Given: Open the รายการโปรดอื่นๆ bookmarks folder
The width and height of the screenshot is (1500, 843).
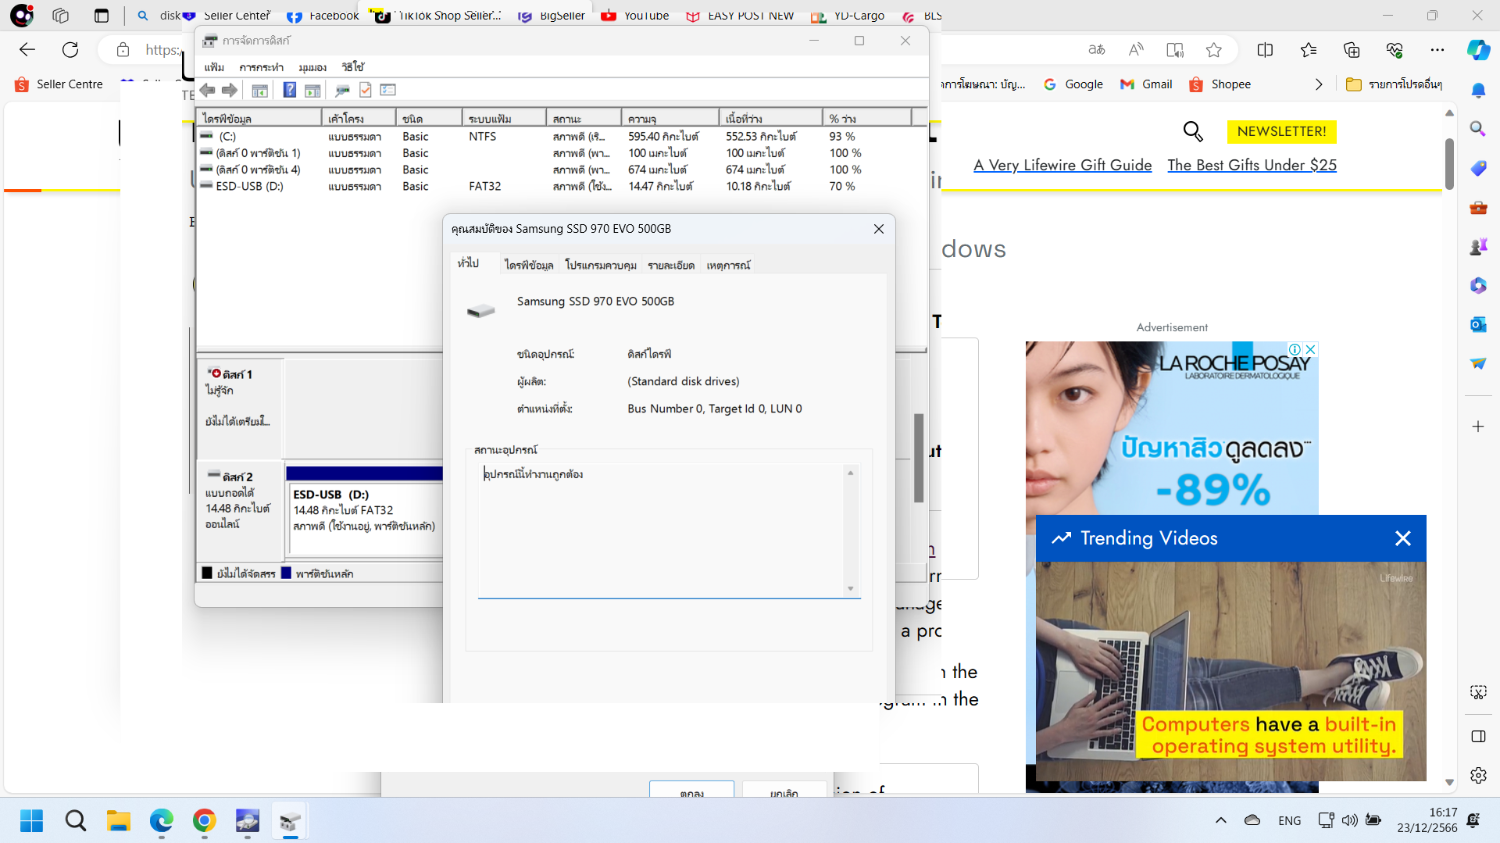Looking at the screenshot, I should (x=1394, y=84).
